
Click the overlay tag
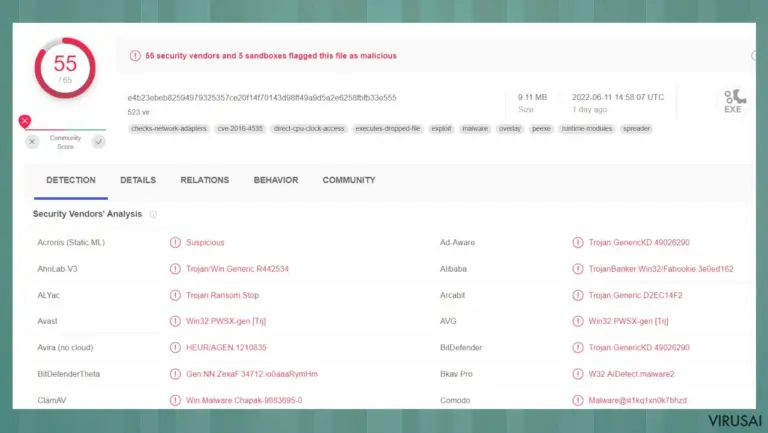pyautogui.click(x=510, y=129)
